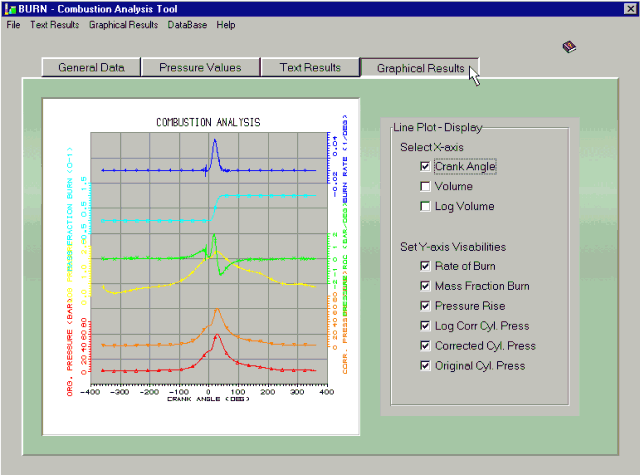Uncheck the Crank Angle checkbox

point(425,166)
